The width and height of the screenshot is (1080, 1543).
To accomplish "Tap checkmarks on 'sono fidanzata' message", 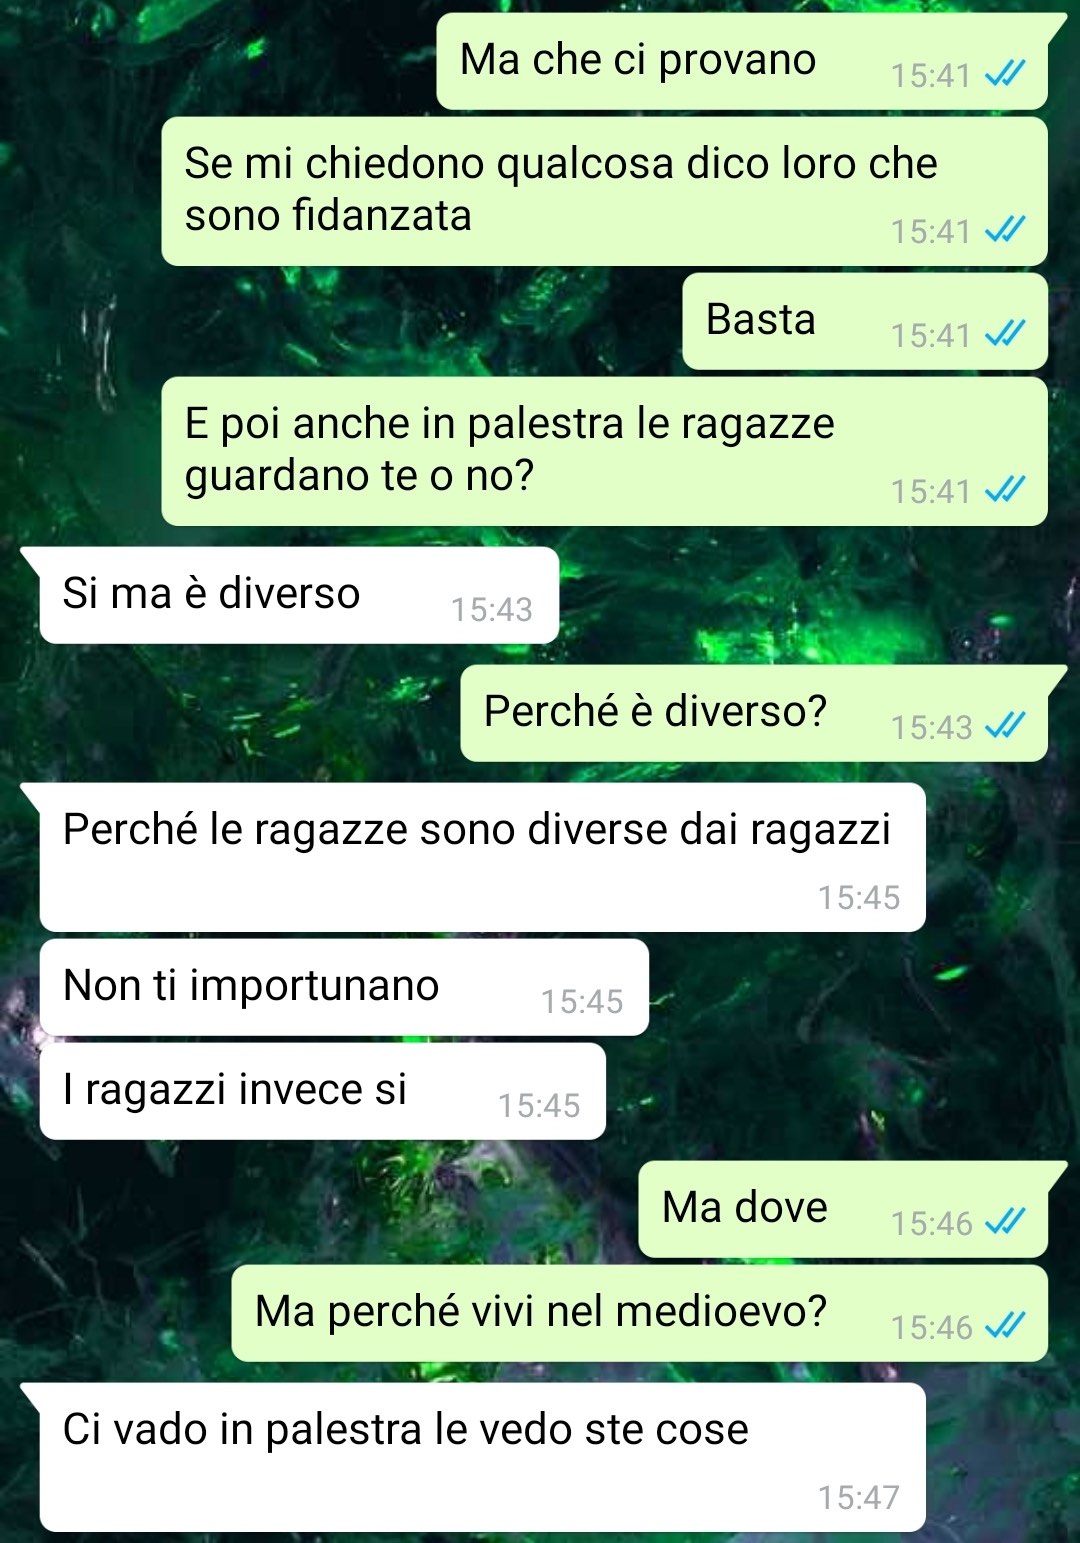I will (x=1005, y=230).
